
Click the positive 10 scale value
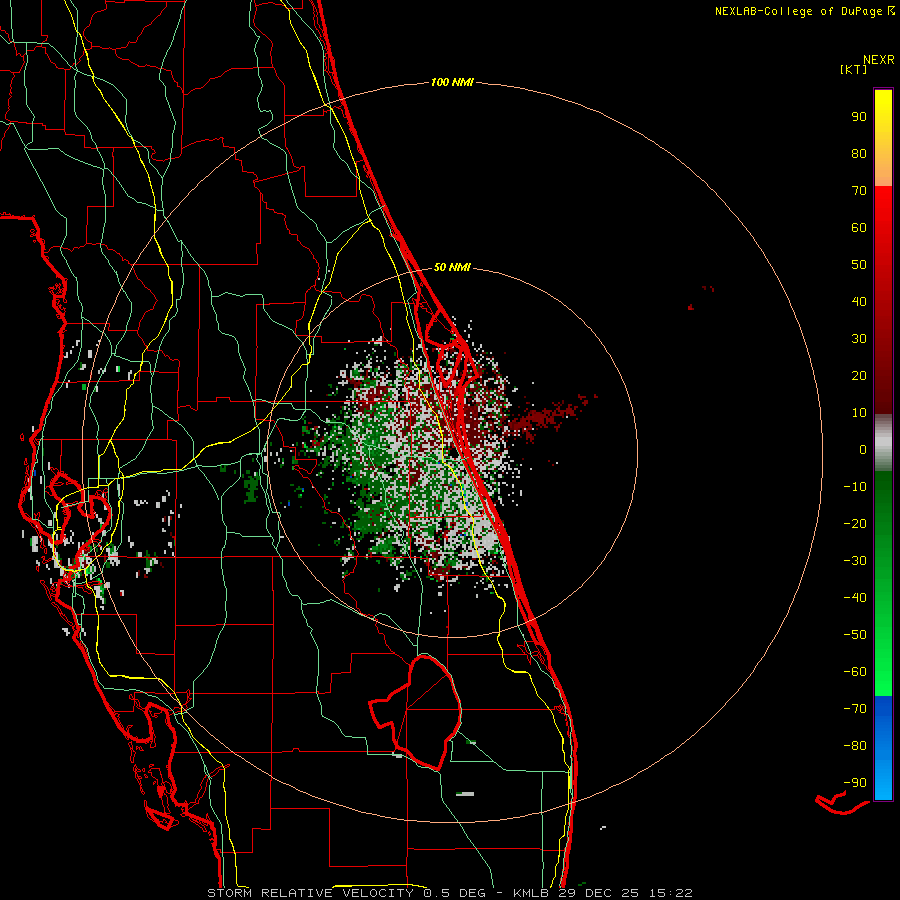coord(859,413)
